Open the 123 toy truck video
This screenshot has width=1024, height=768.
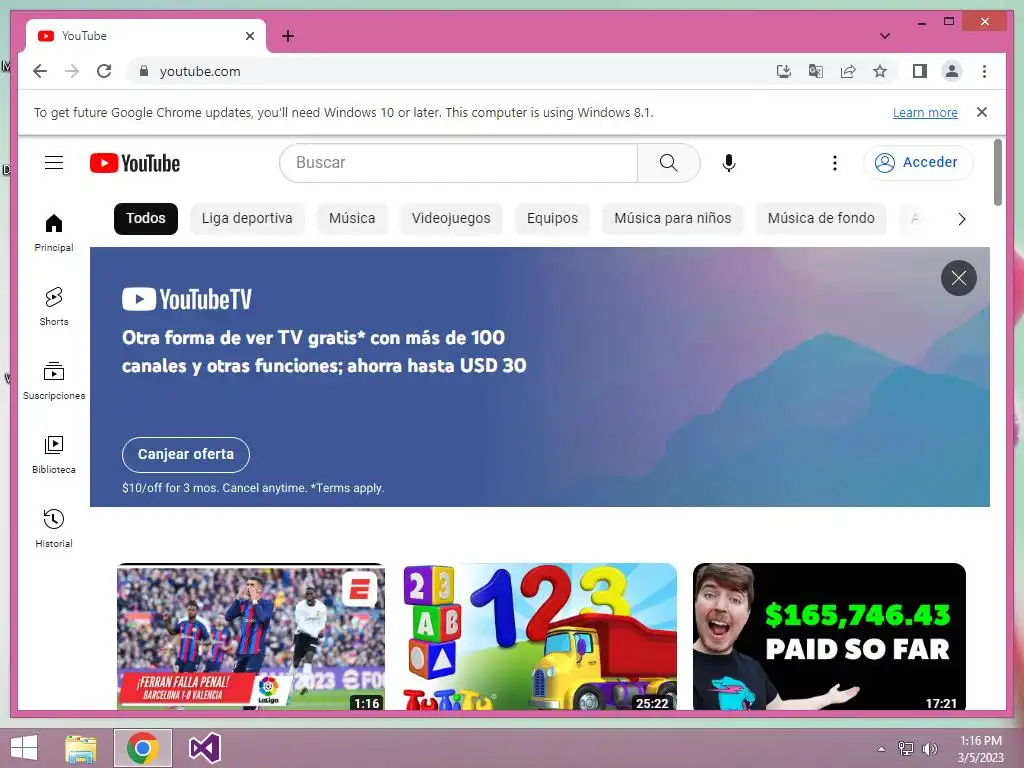540,637
